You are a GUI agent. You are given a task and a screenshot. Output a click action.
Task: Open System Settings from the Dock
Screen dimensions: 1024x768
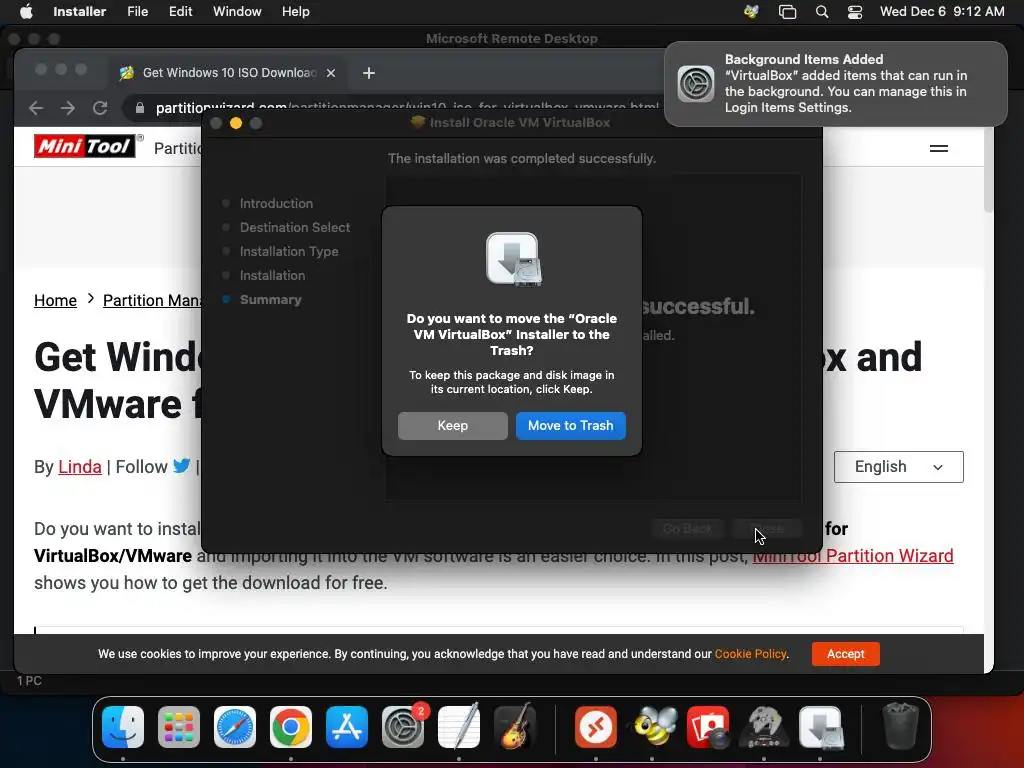pyautogui.click(x=403, y=726)
